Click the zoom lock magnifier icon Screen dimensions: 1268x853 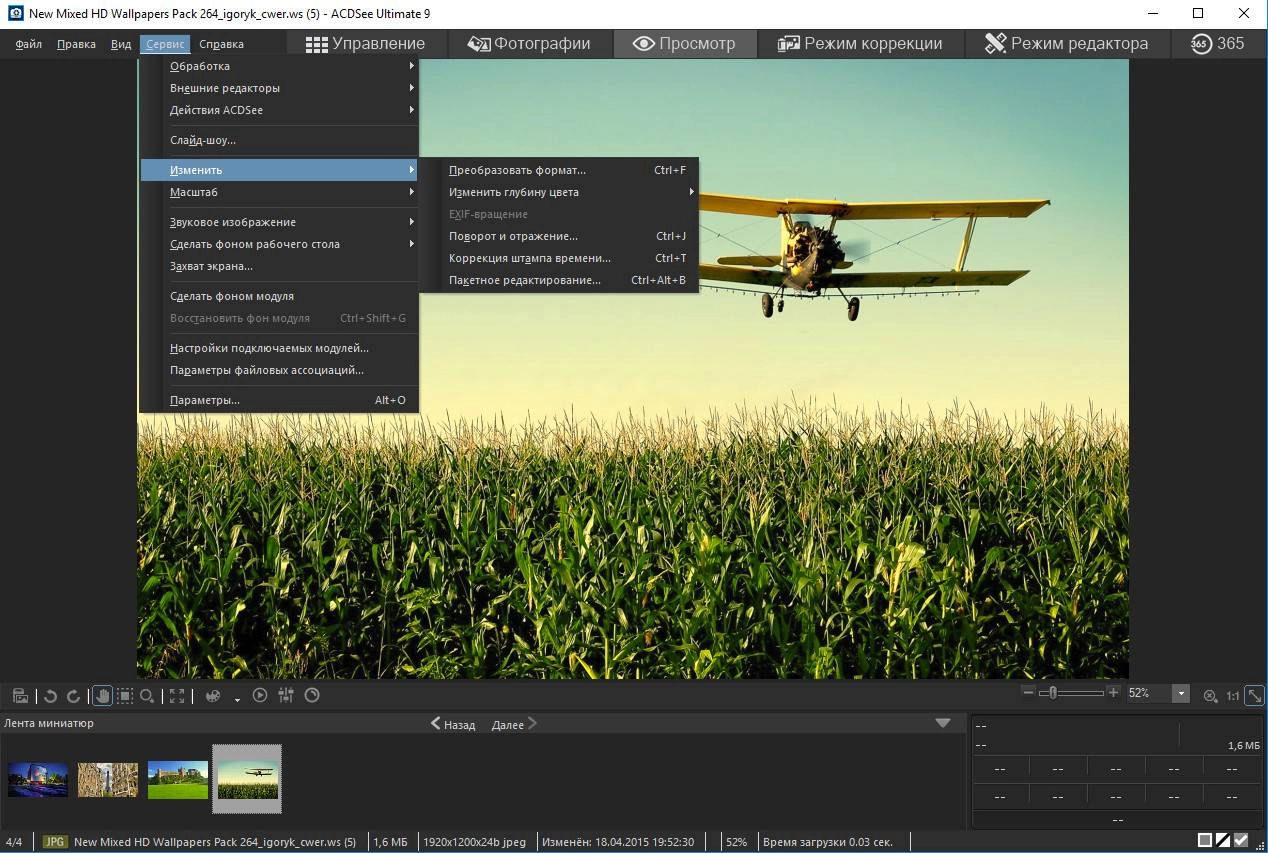(x=1210, y=695)
